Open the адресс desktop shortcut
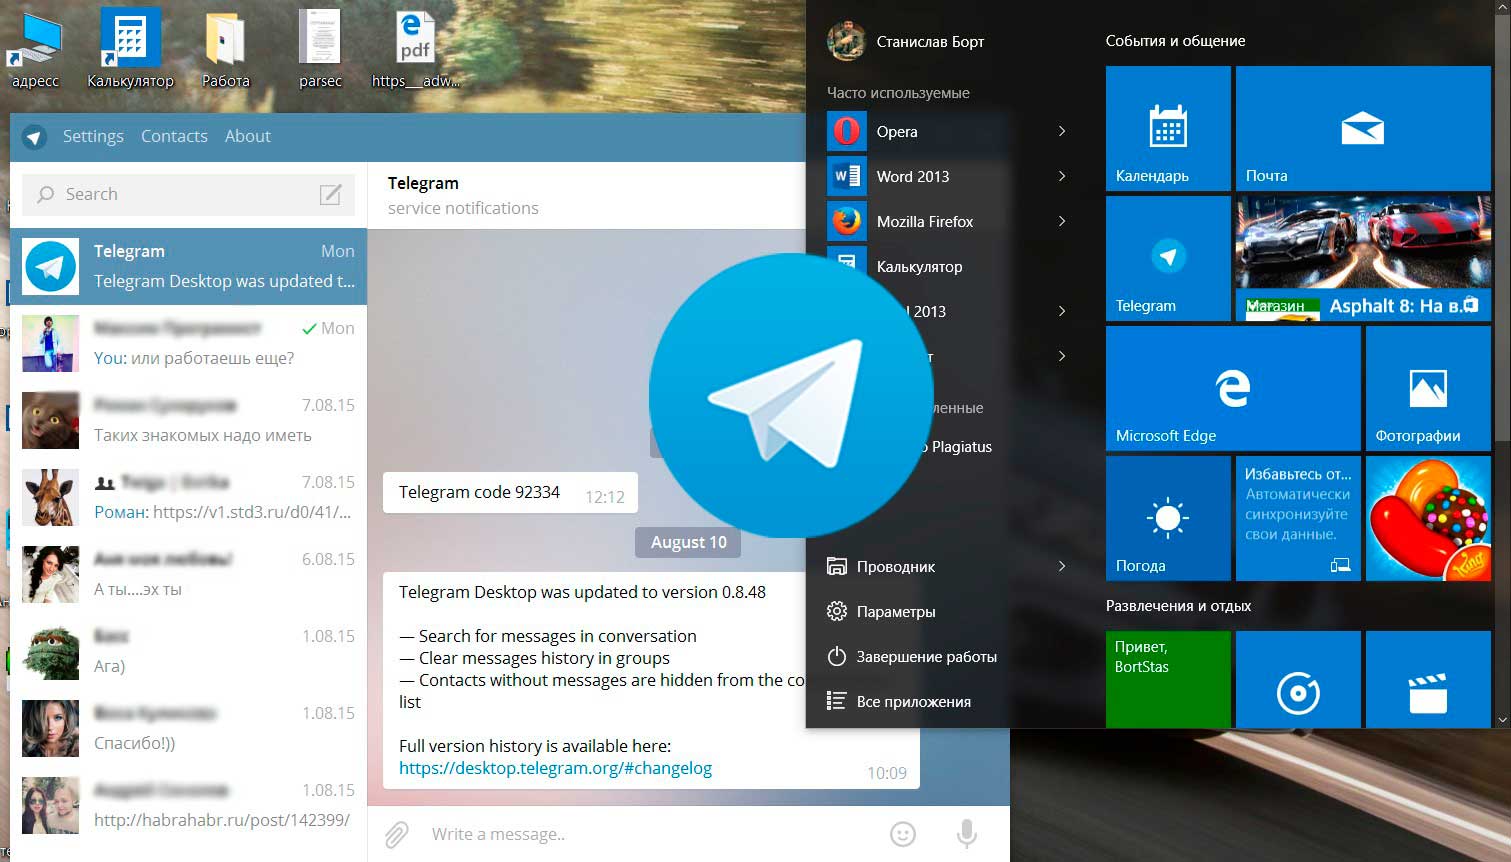The image size is (1511, 862). 35,48
